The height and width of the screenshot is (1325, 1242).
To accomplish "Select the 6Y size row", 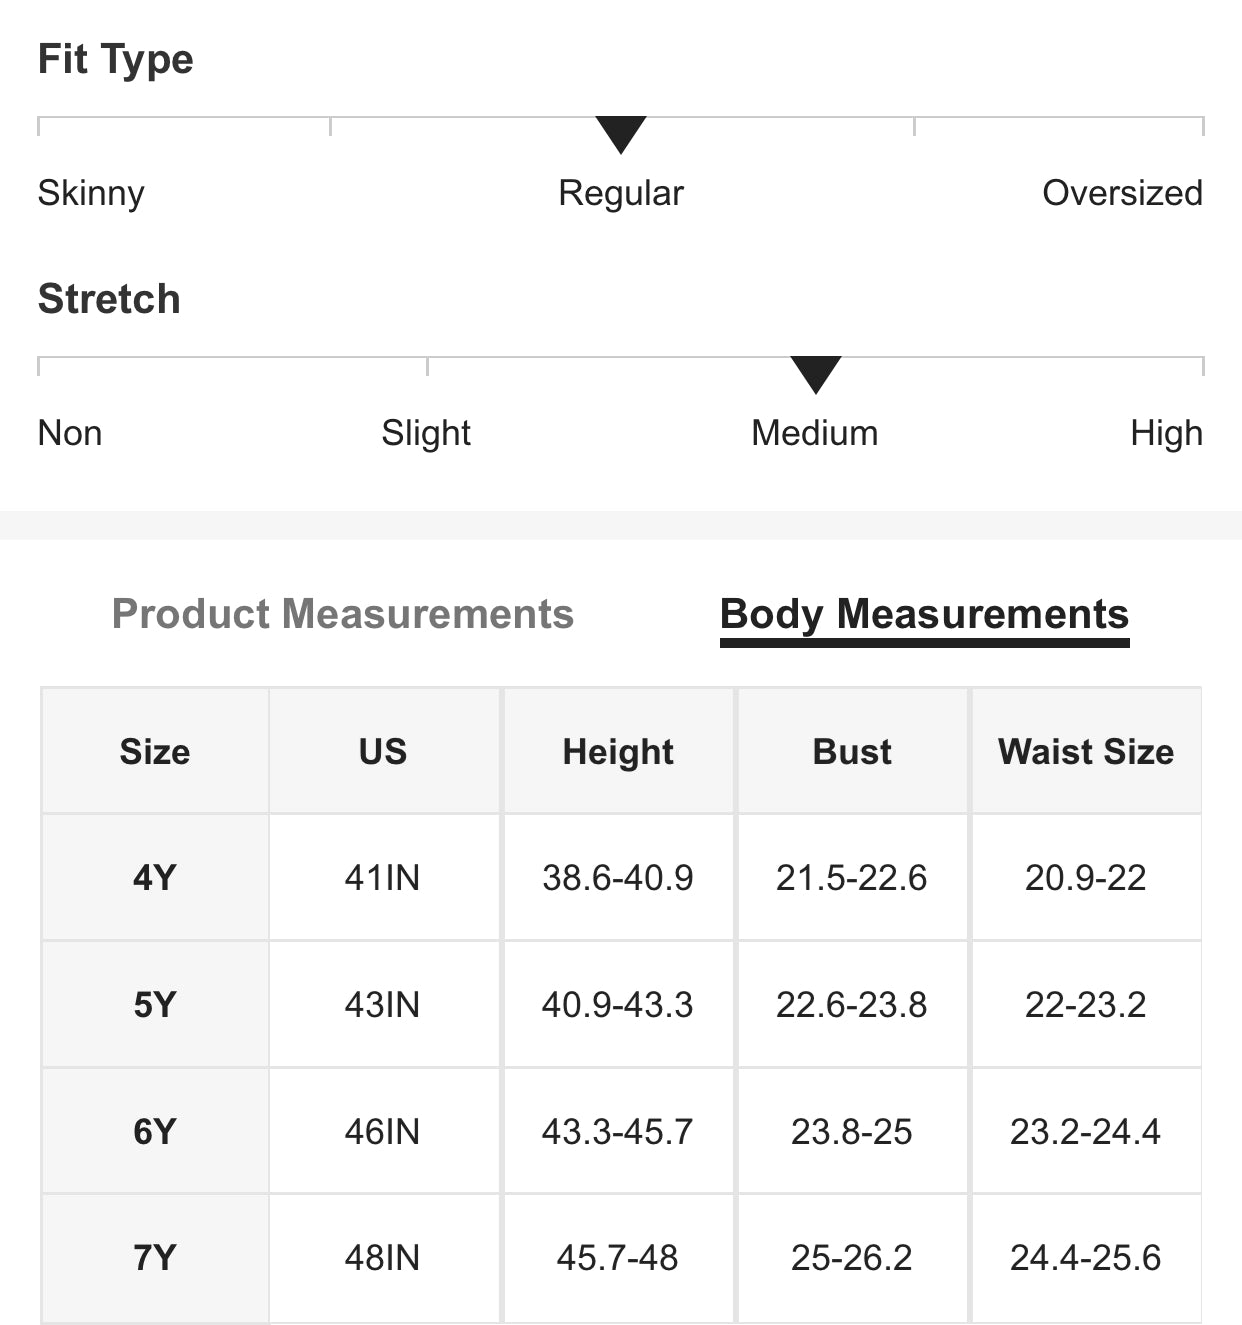I will 155,1131.
